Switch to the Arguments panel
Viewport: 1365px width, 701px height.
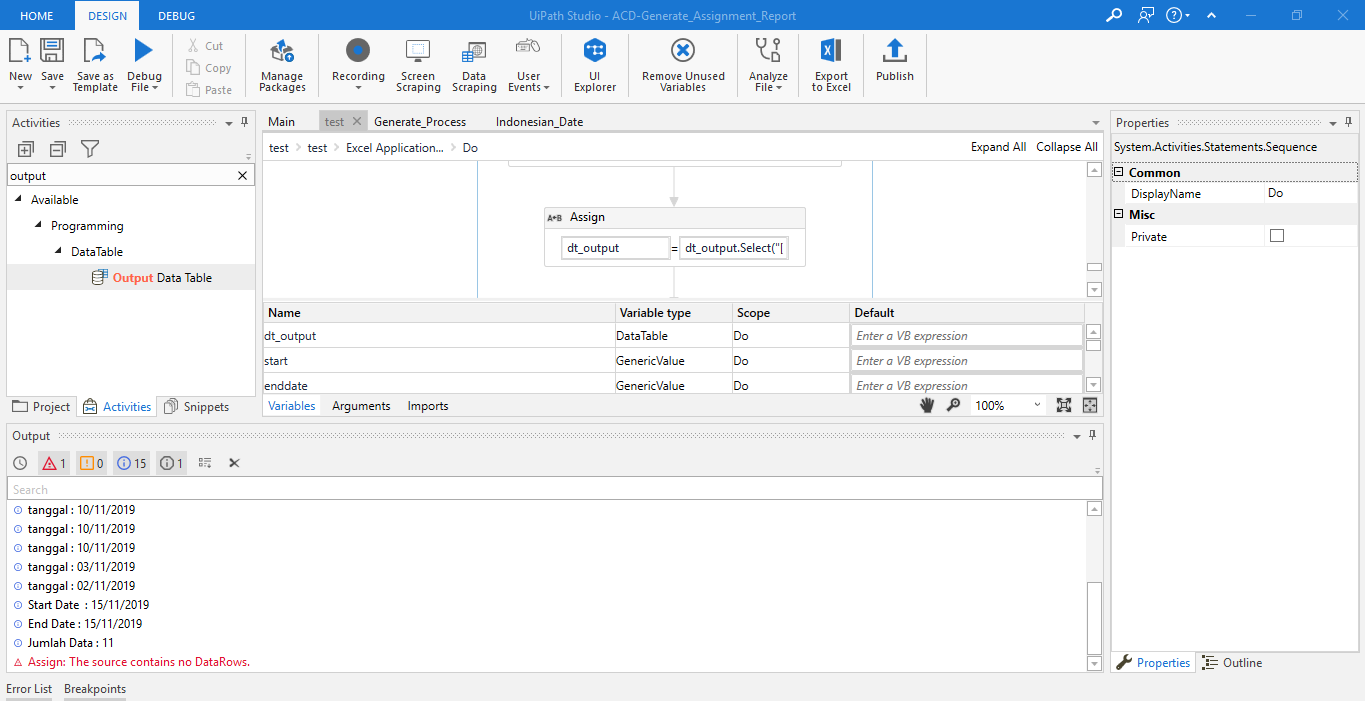point(361,405)
